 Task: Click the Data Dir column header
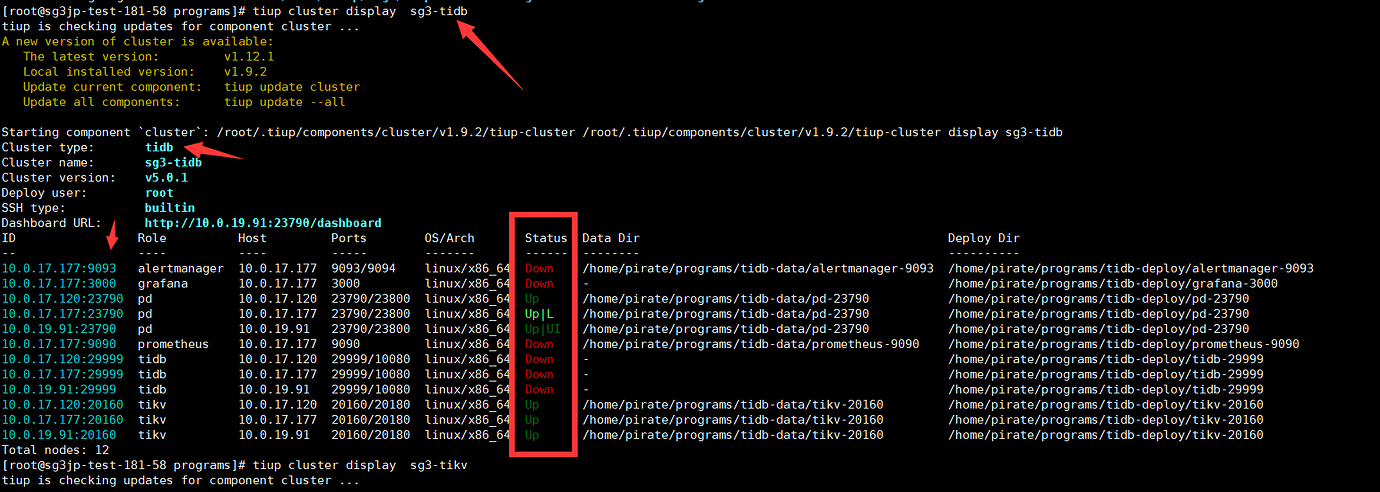click(611, 238)
